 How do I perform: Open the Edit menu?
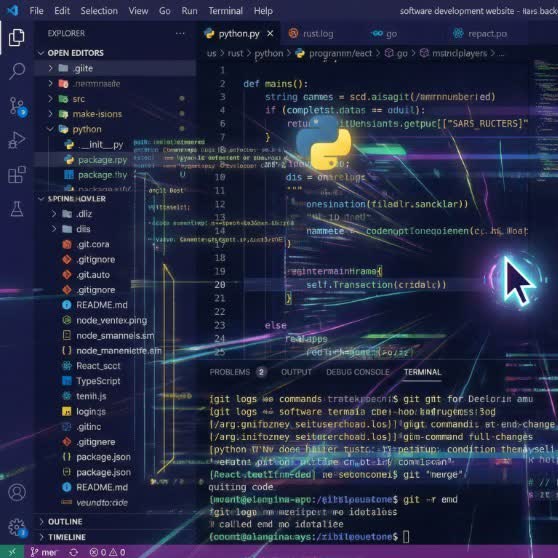tap(62, 11)
